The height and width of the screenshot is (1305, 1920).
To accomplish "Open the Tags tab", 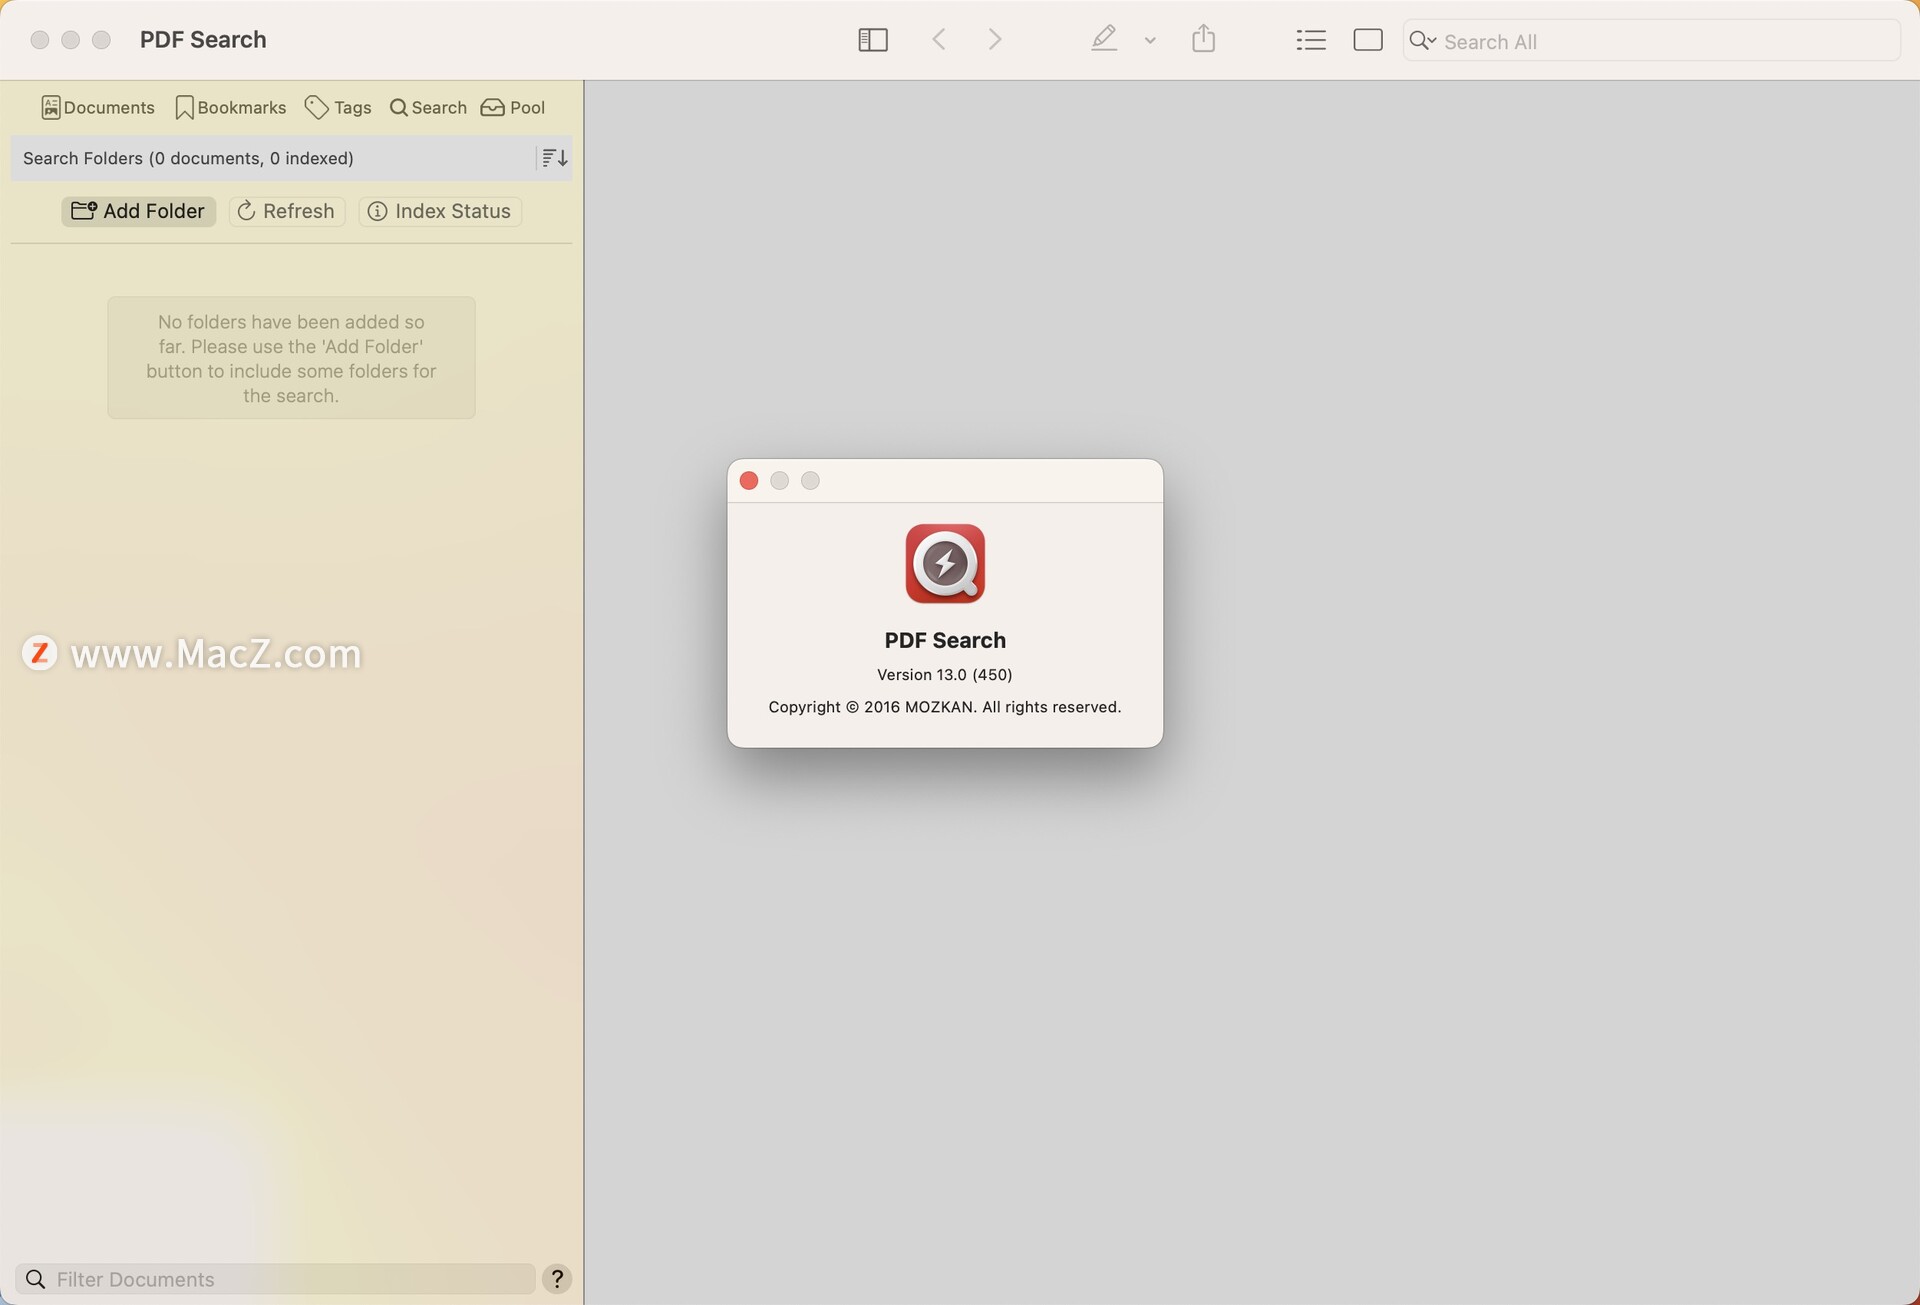I will click(338, 108).
